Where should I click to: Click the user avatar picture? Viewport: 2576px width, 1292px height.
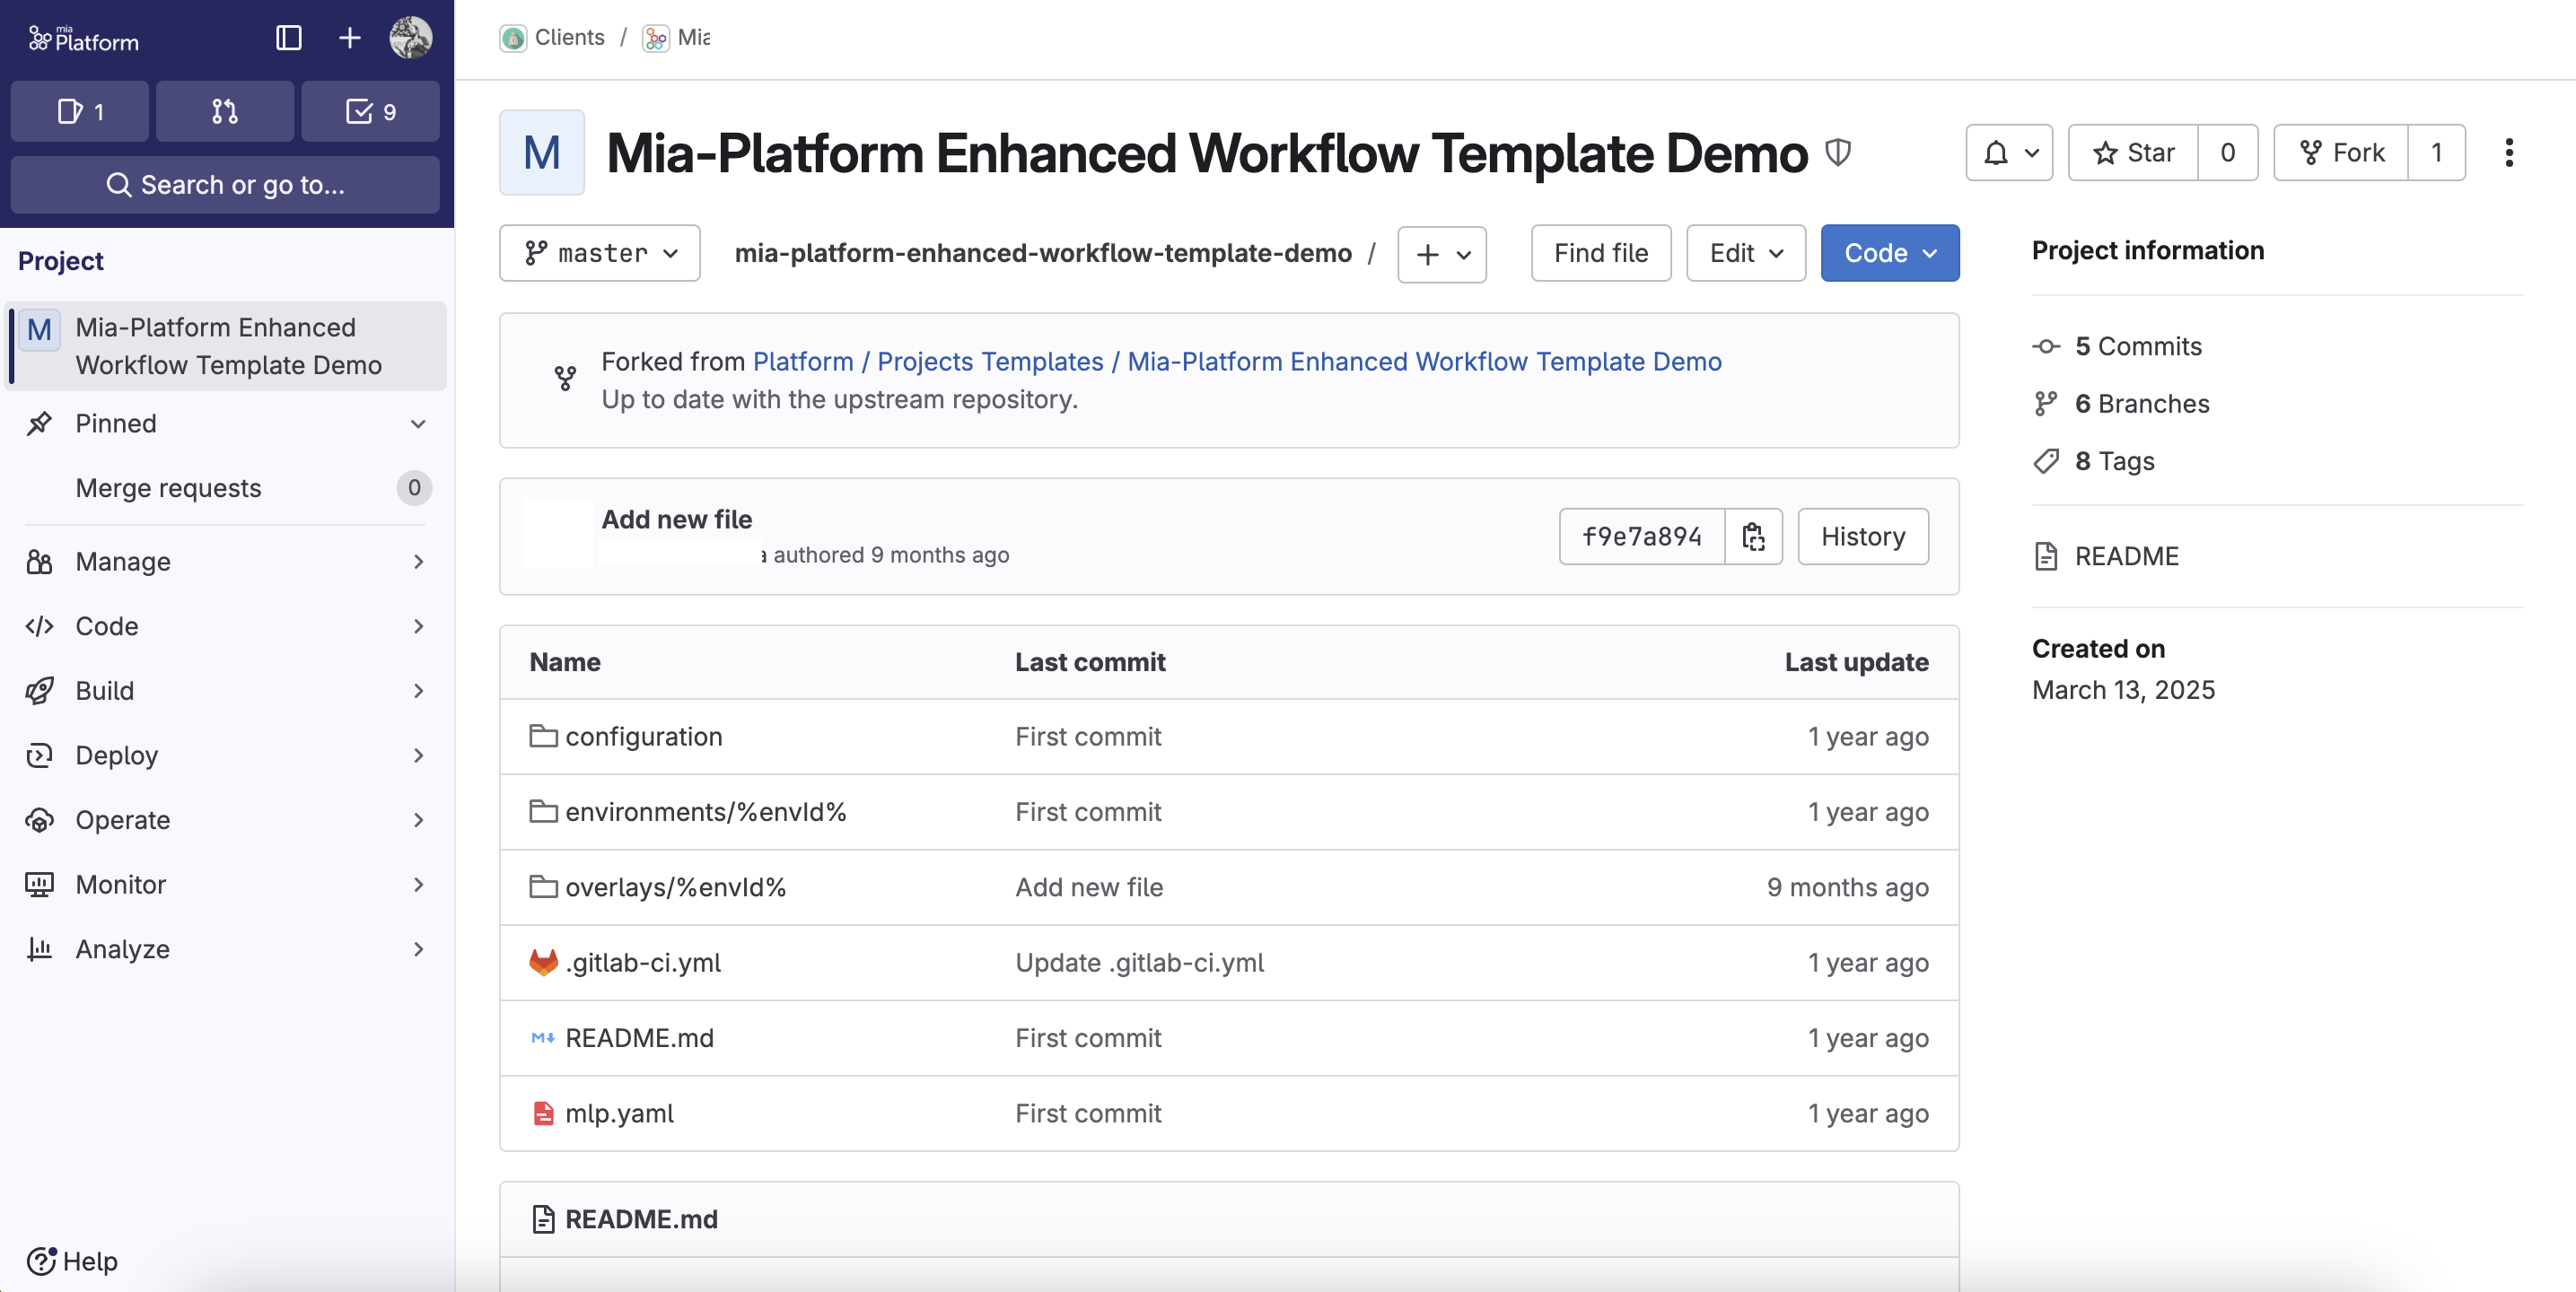click(x=411, y=38)
